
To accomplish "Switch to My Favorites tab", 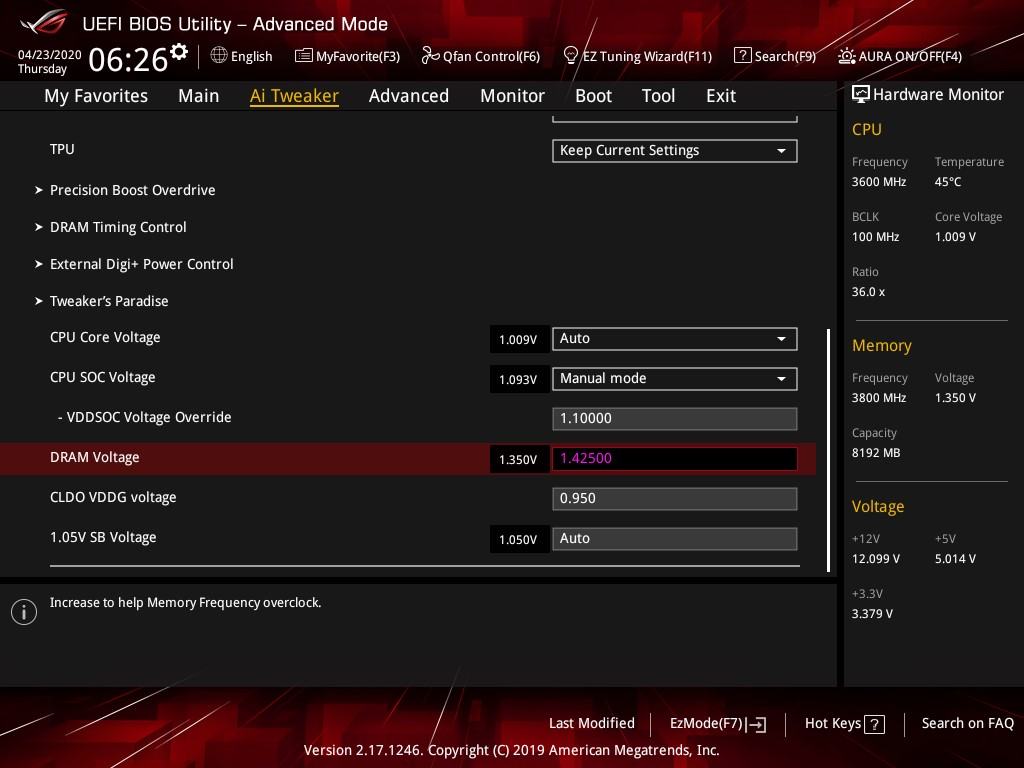I will tap(96, 96).
